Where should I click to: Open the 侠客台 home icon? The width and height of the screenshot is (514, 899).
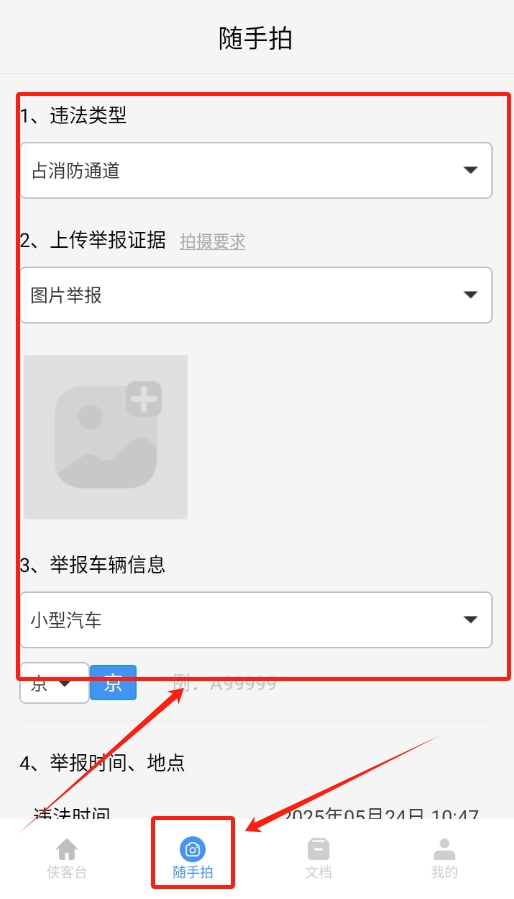click(67, 849)
